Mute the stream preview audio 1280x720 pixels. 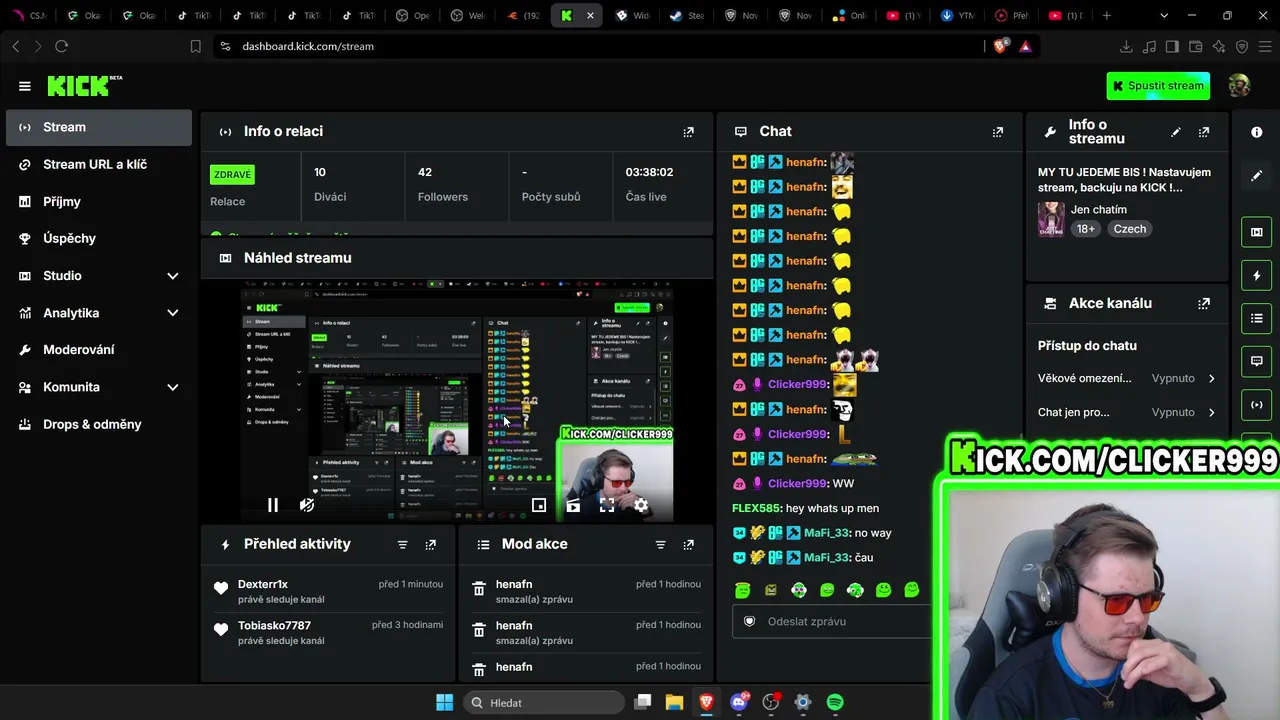[307, 505]
